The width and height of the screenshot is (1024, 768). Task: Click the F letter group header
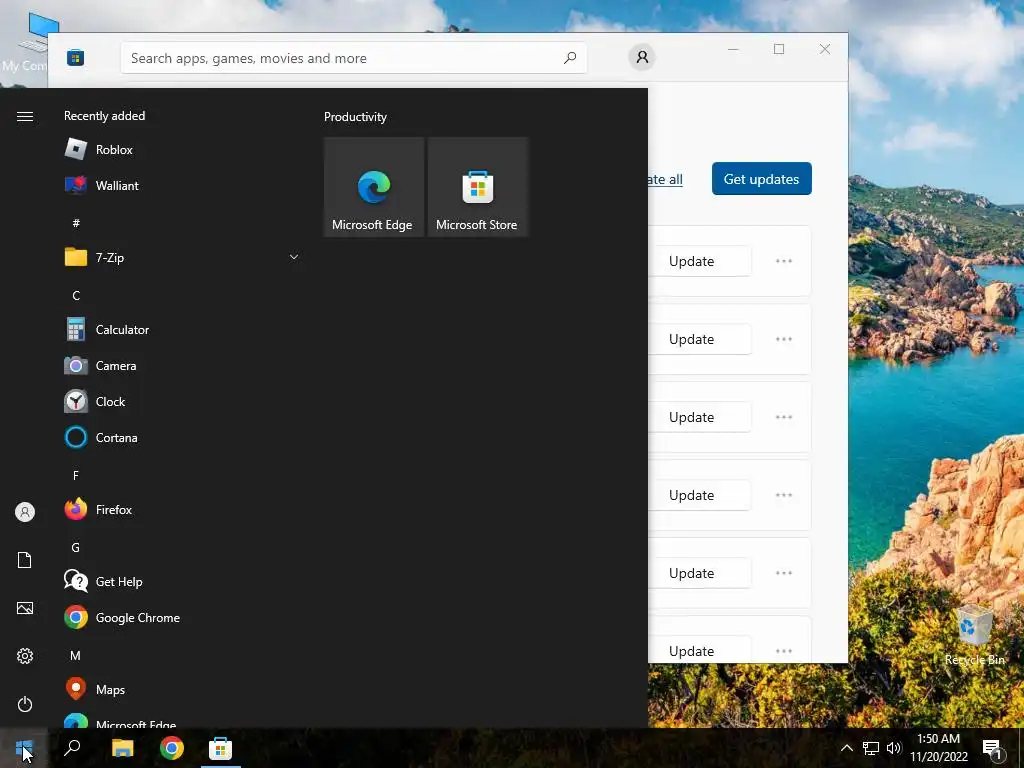76,475
